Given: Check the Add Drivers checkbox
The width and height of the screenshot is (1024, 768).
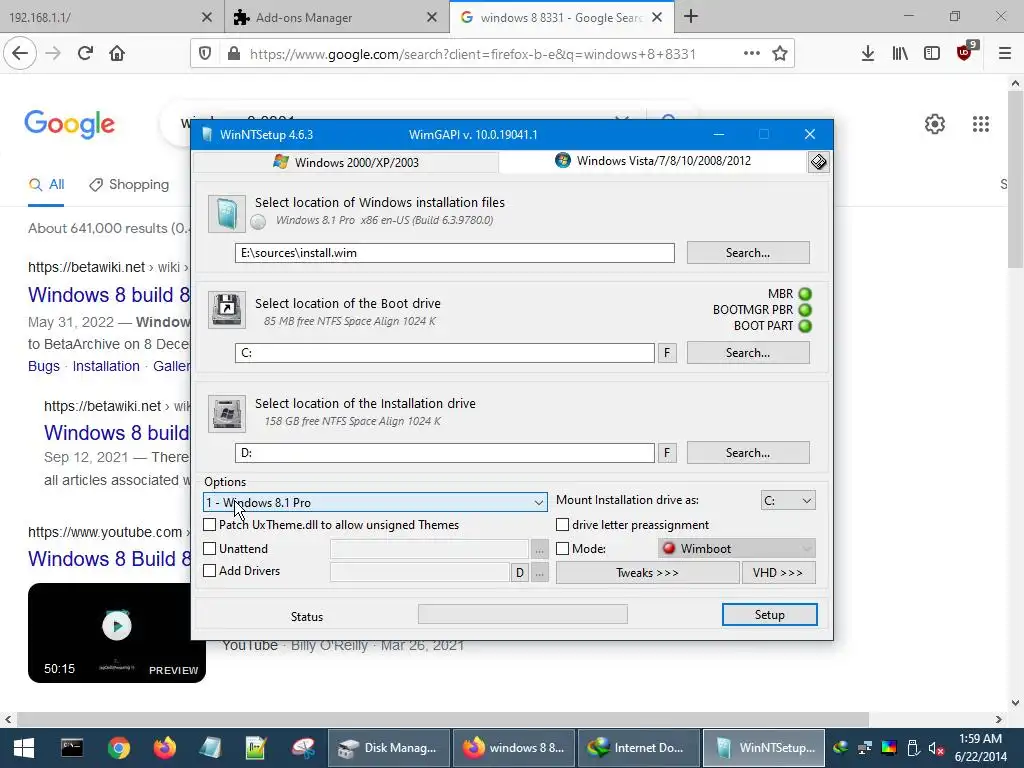Looking at the screenshot, I should click(210, 571).
